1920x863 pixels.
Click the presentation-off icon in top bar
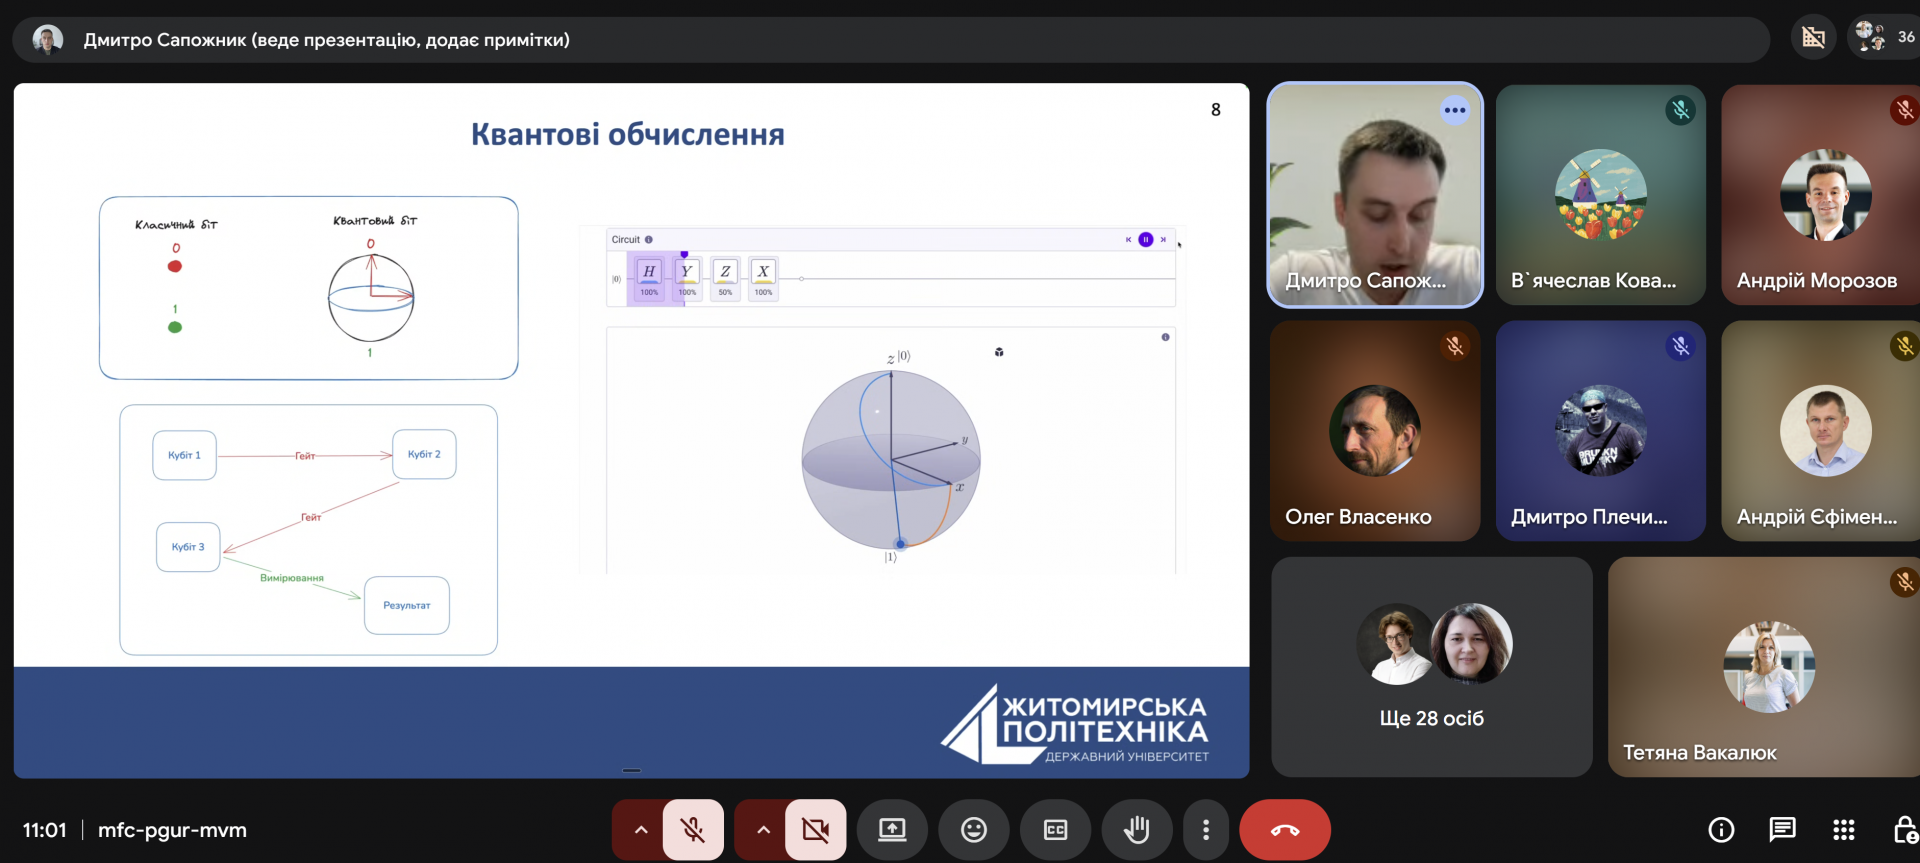[x=1813, y=38]
